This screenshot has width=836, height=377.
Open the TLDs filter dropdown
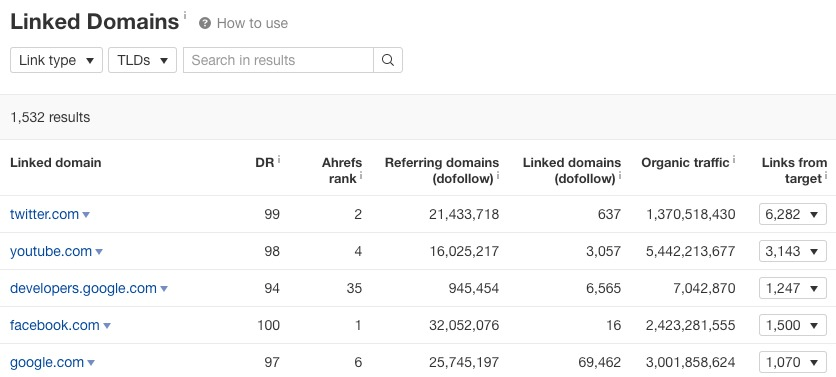142,60
